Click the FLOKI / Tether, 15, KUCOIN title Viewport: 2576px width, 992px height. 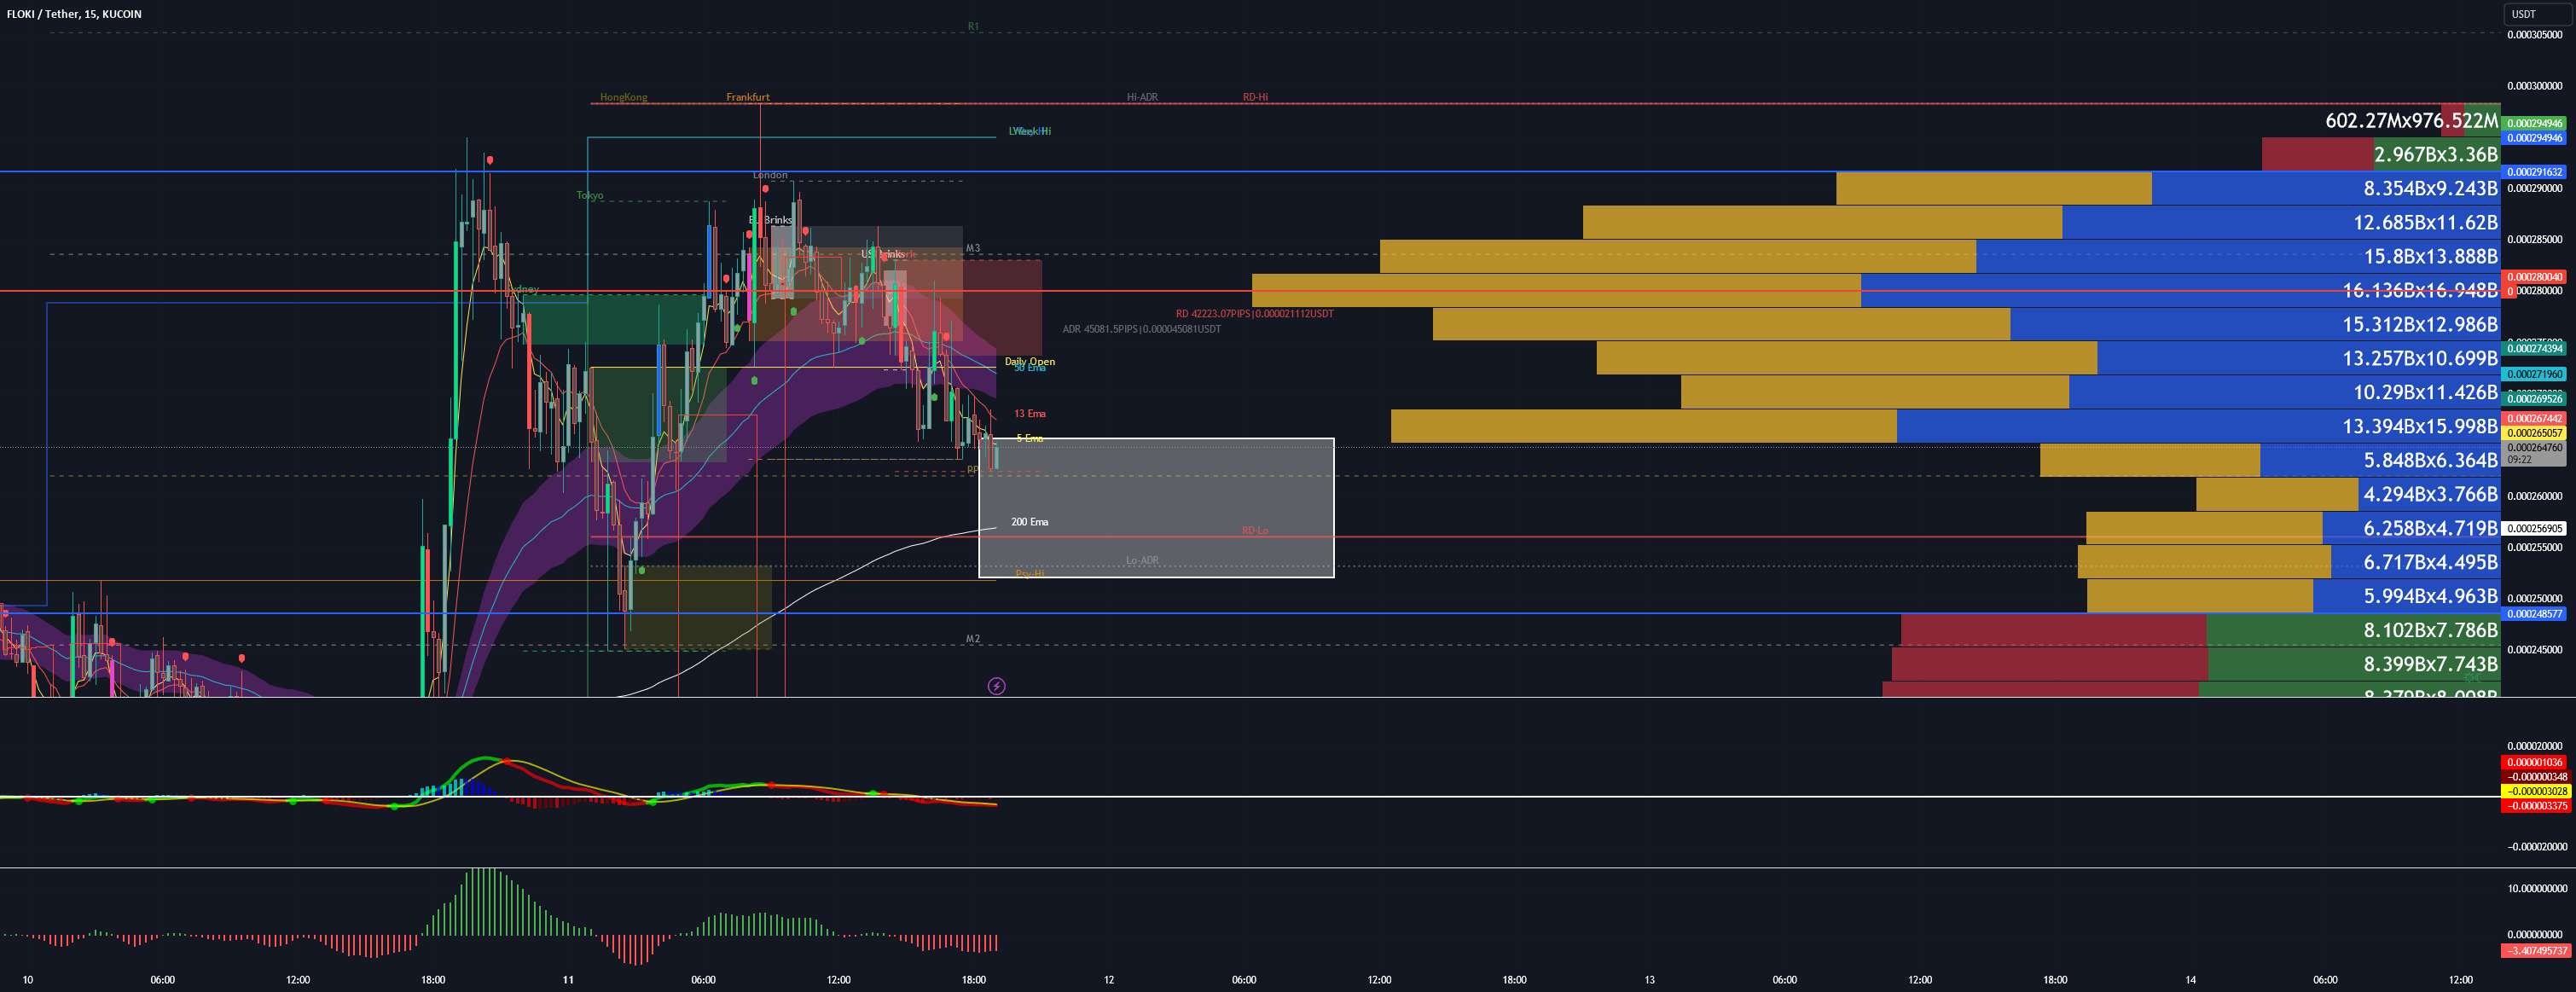[x=74, y=14]
